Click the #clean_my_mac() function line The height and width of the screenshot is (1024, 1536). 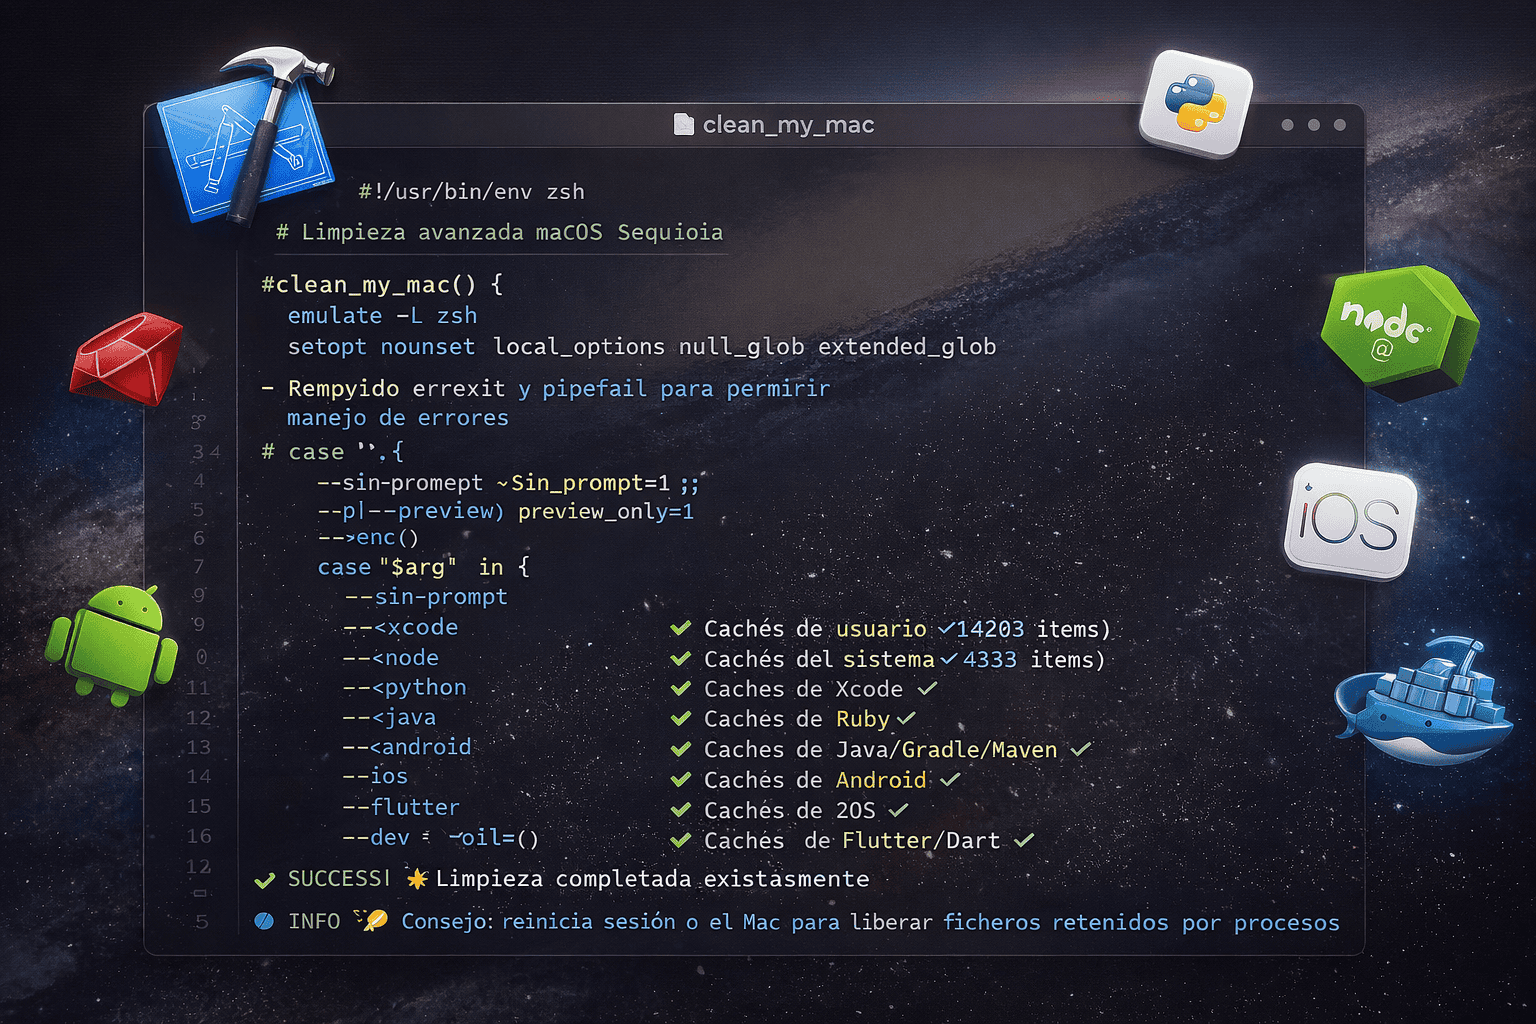point(382,285)
